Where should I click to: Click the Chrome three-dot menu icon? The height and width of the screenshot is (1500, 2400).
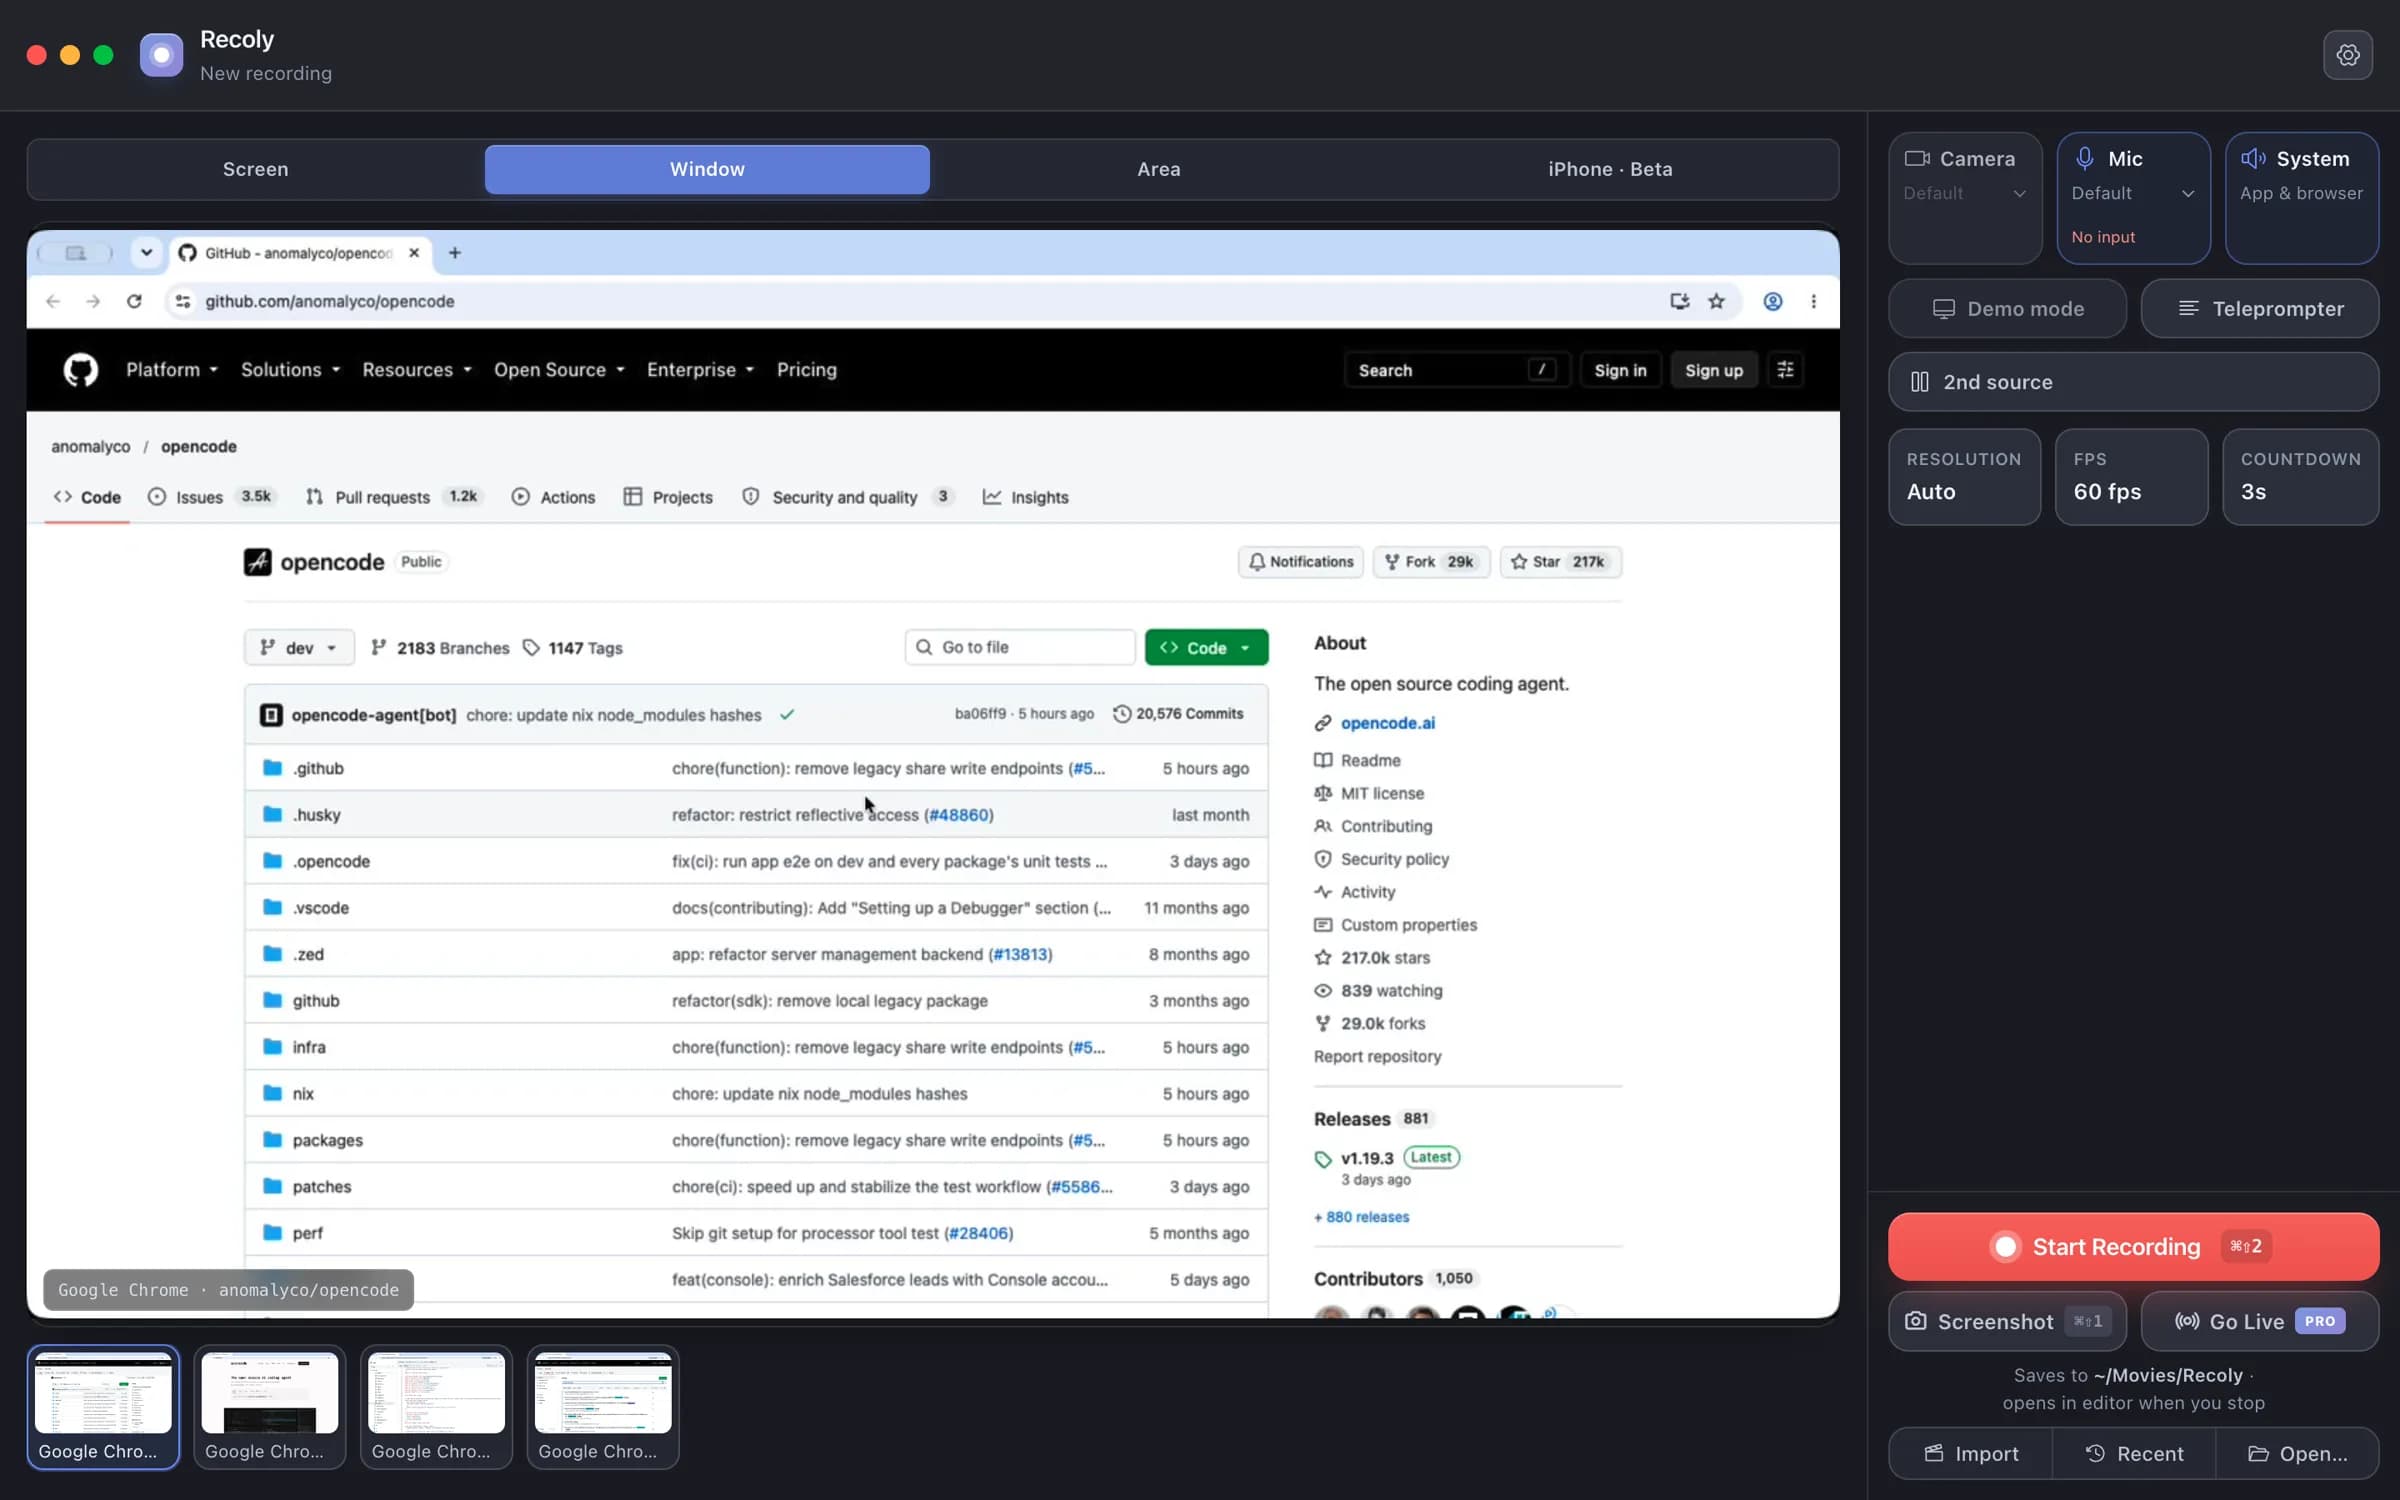pyautogui.click(x=1813, y=301)
